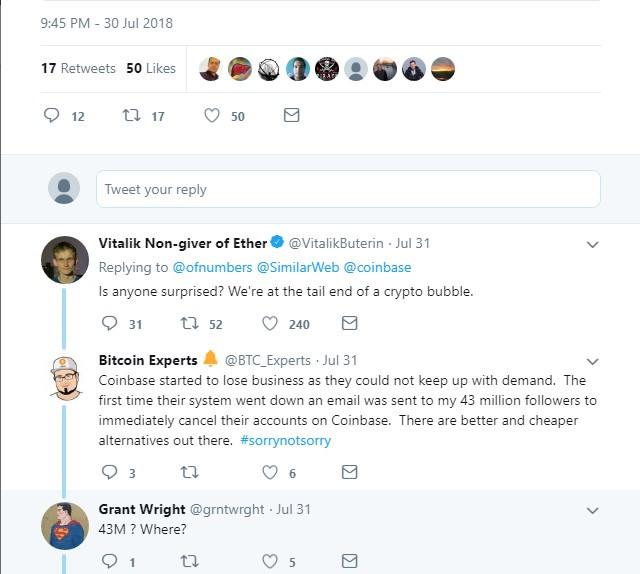Expand options for Grant Wright's tweet
Viewport: 640px width, 574px height.
coord(592,510)
